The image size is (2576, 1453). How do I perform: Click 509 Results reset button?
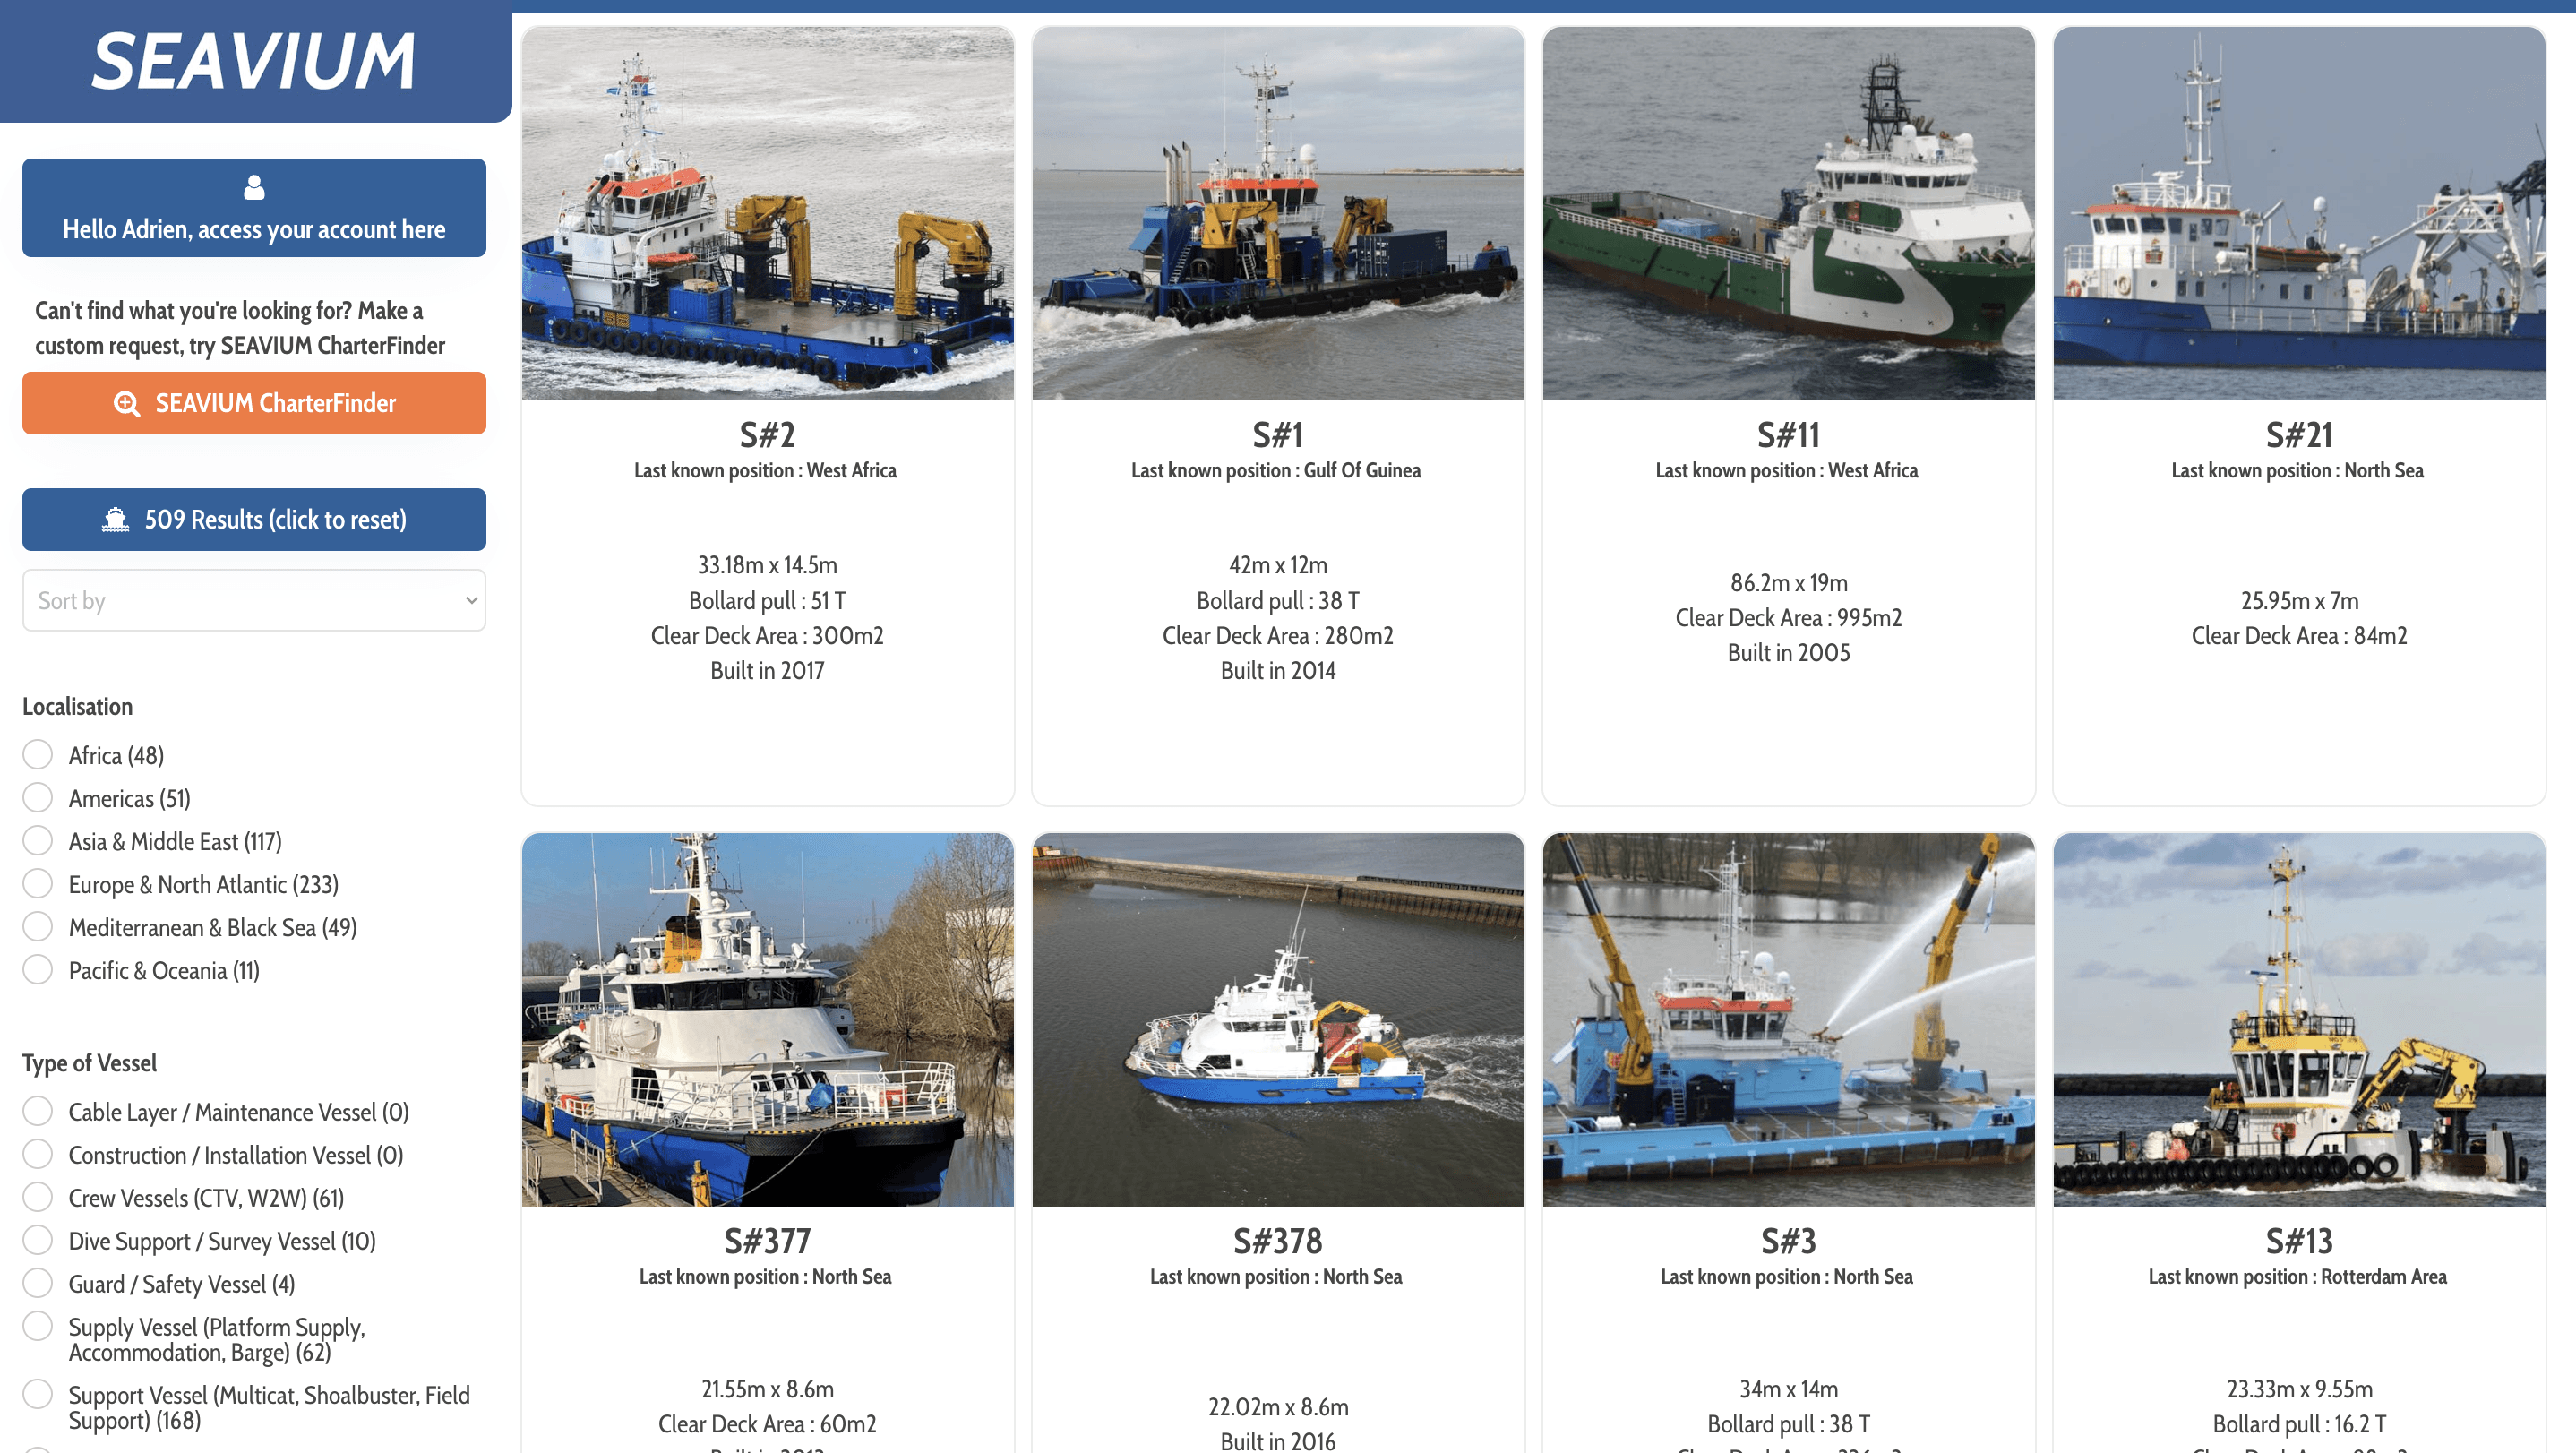tap(253, 519)
